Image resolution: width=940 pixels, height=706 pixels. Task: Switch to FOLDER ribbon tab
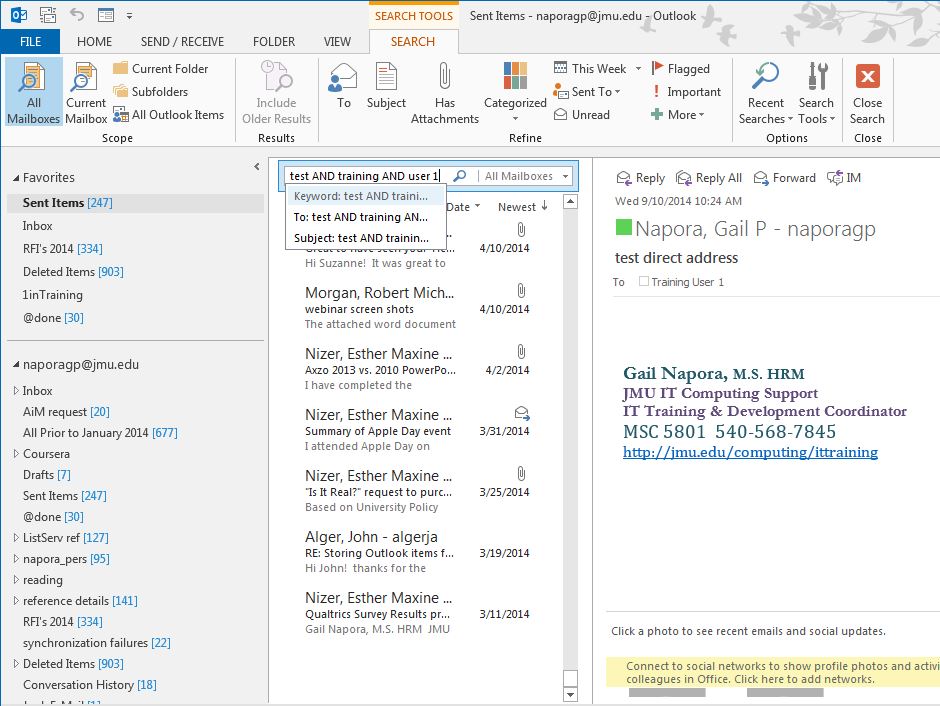pyautogui.click(x=274, y=41)
